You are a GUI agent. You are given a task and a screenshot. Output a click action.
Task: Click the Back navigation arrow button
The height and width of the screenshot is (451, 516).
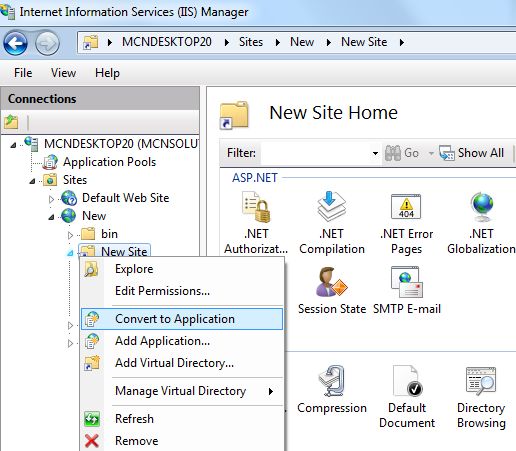15,43
